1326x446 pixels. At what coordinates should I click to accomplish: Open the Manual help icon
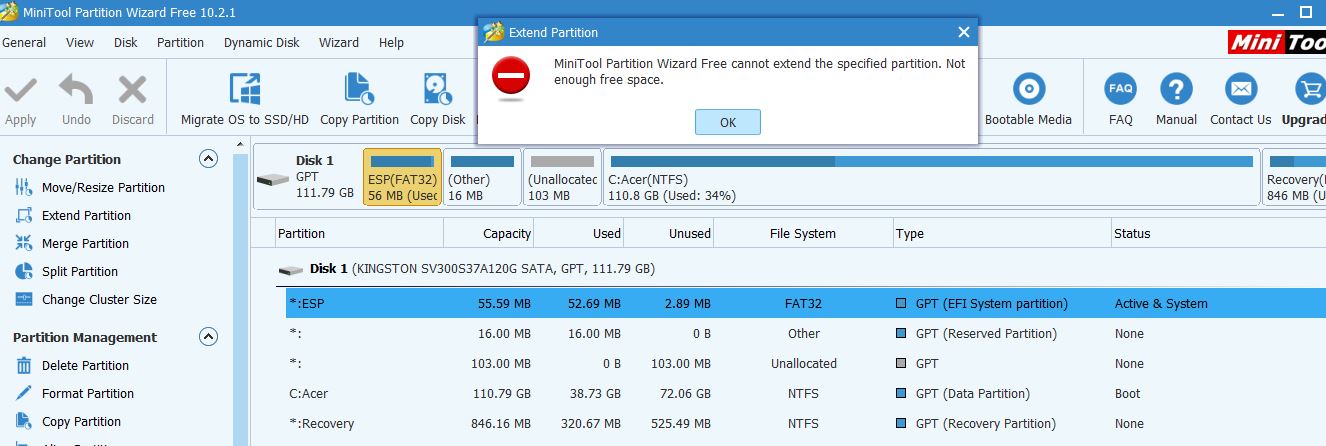1176,99
